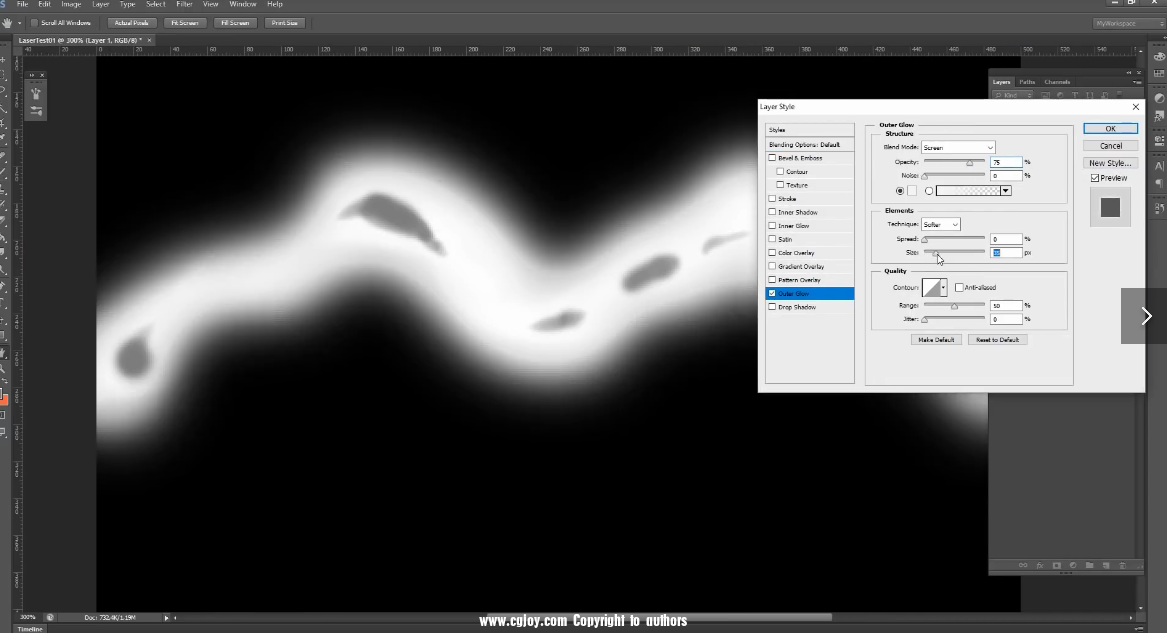
Task: Open the Character panel icon in right dock
Action: [x=1159, y=166]
